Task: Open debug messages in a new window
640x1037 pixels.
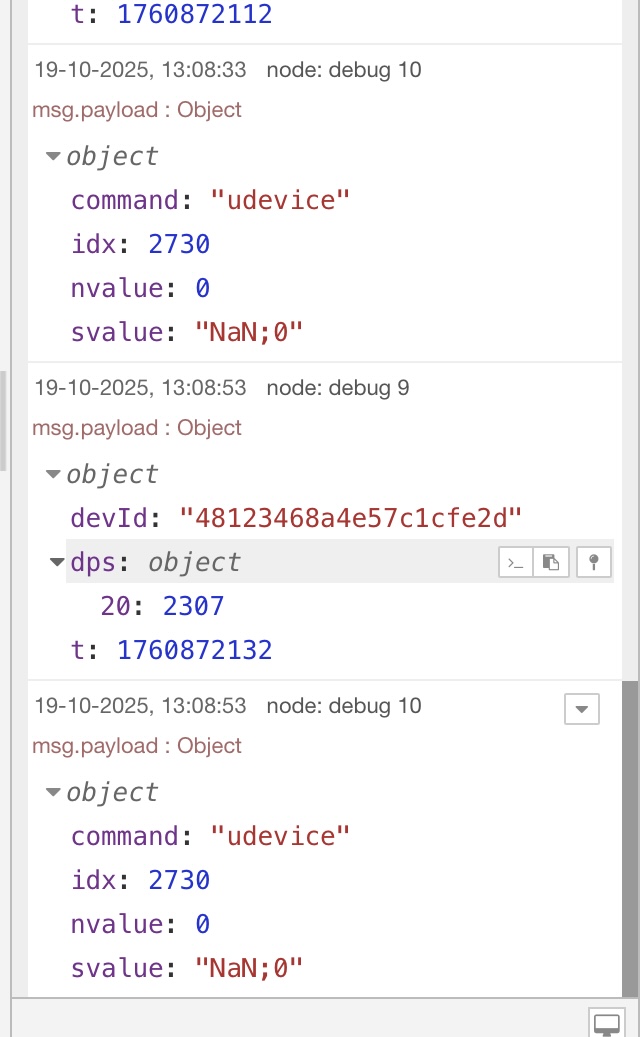Action: (x=606, y=1023)
